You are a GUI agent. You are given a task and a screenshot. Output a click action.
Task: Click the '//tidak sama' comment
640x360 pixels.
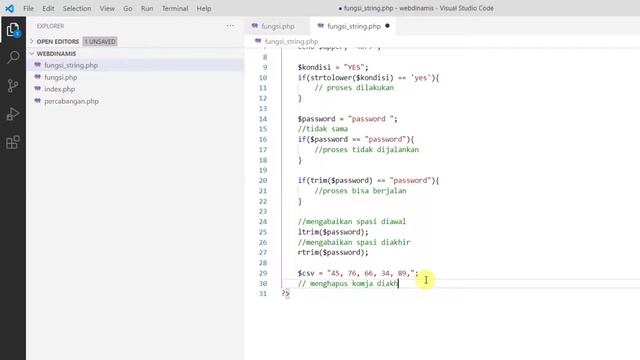(323, 129)
